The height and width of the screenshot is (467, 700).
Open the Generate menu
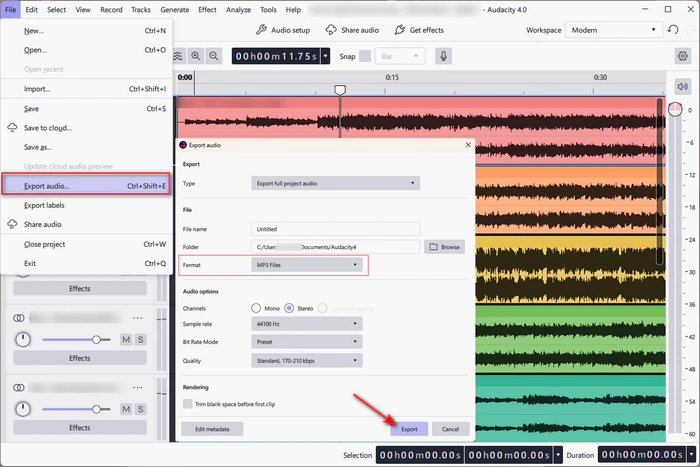coord(175,9)
